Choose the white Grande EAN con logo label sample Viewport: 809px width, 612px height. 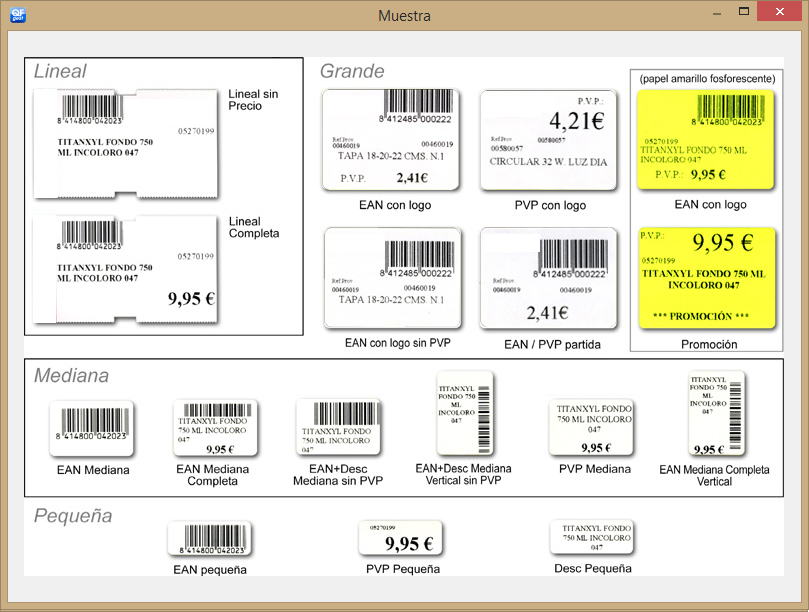point(391,140)
